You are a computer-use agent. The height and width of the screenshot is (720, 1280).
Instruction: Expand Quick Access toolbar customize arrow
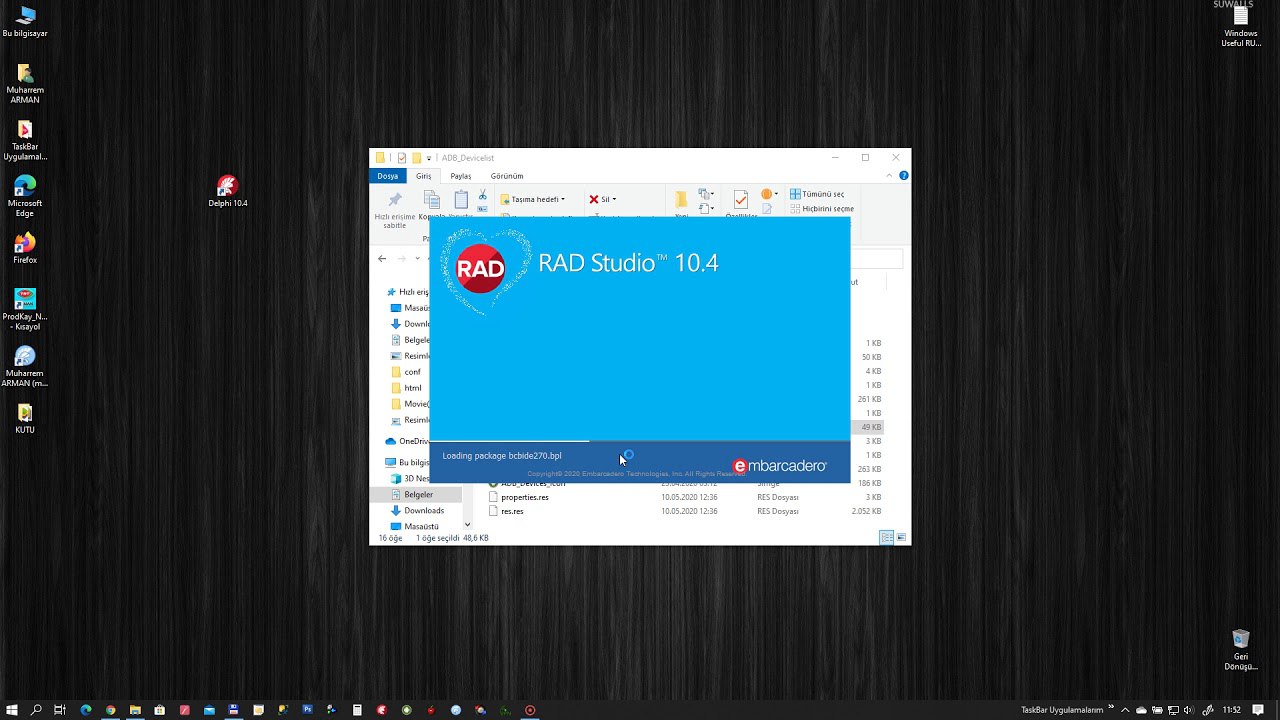point(429,158)
